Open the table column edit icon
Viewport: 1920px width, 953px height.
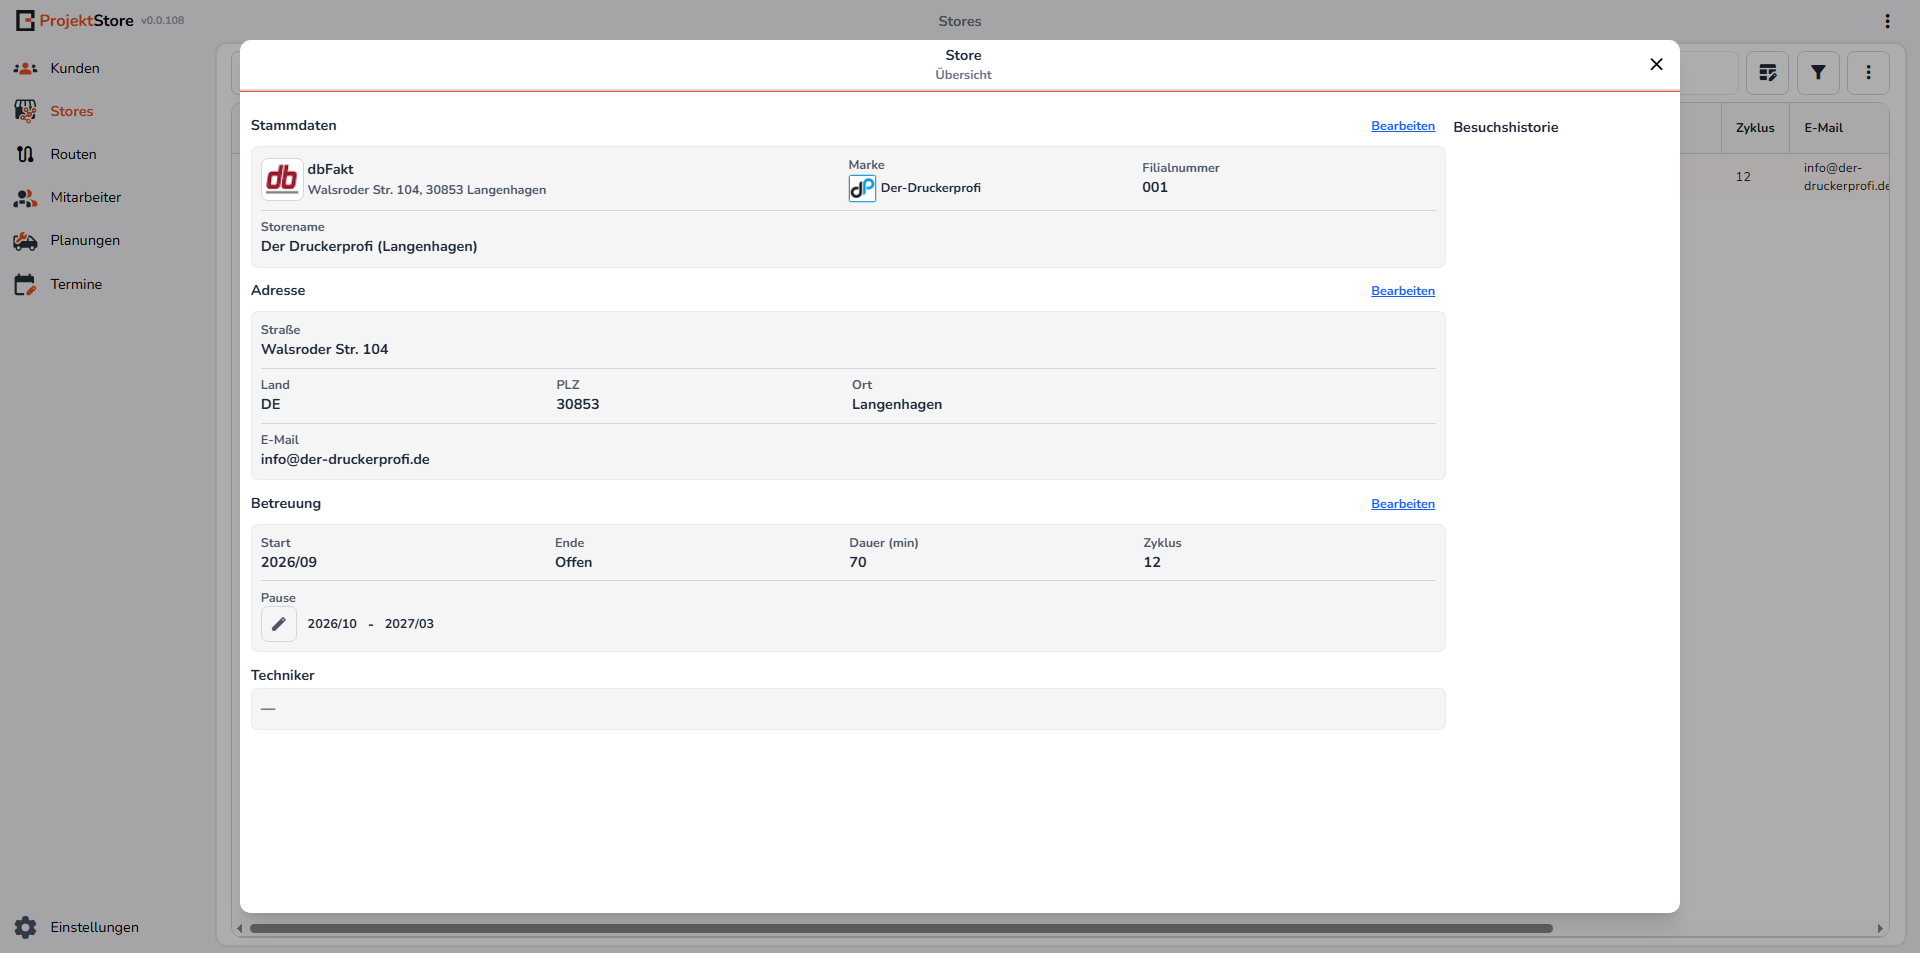(1768, 73)
